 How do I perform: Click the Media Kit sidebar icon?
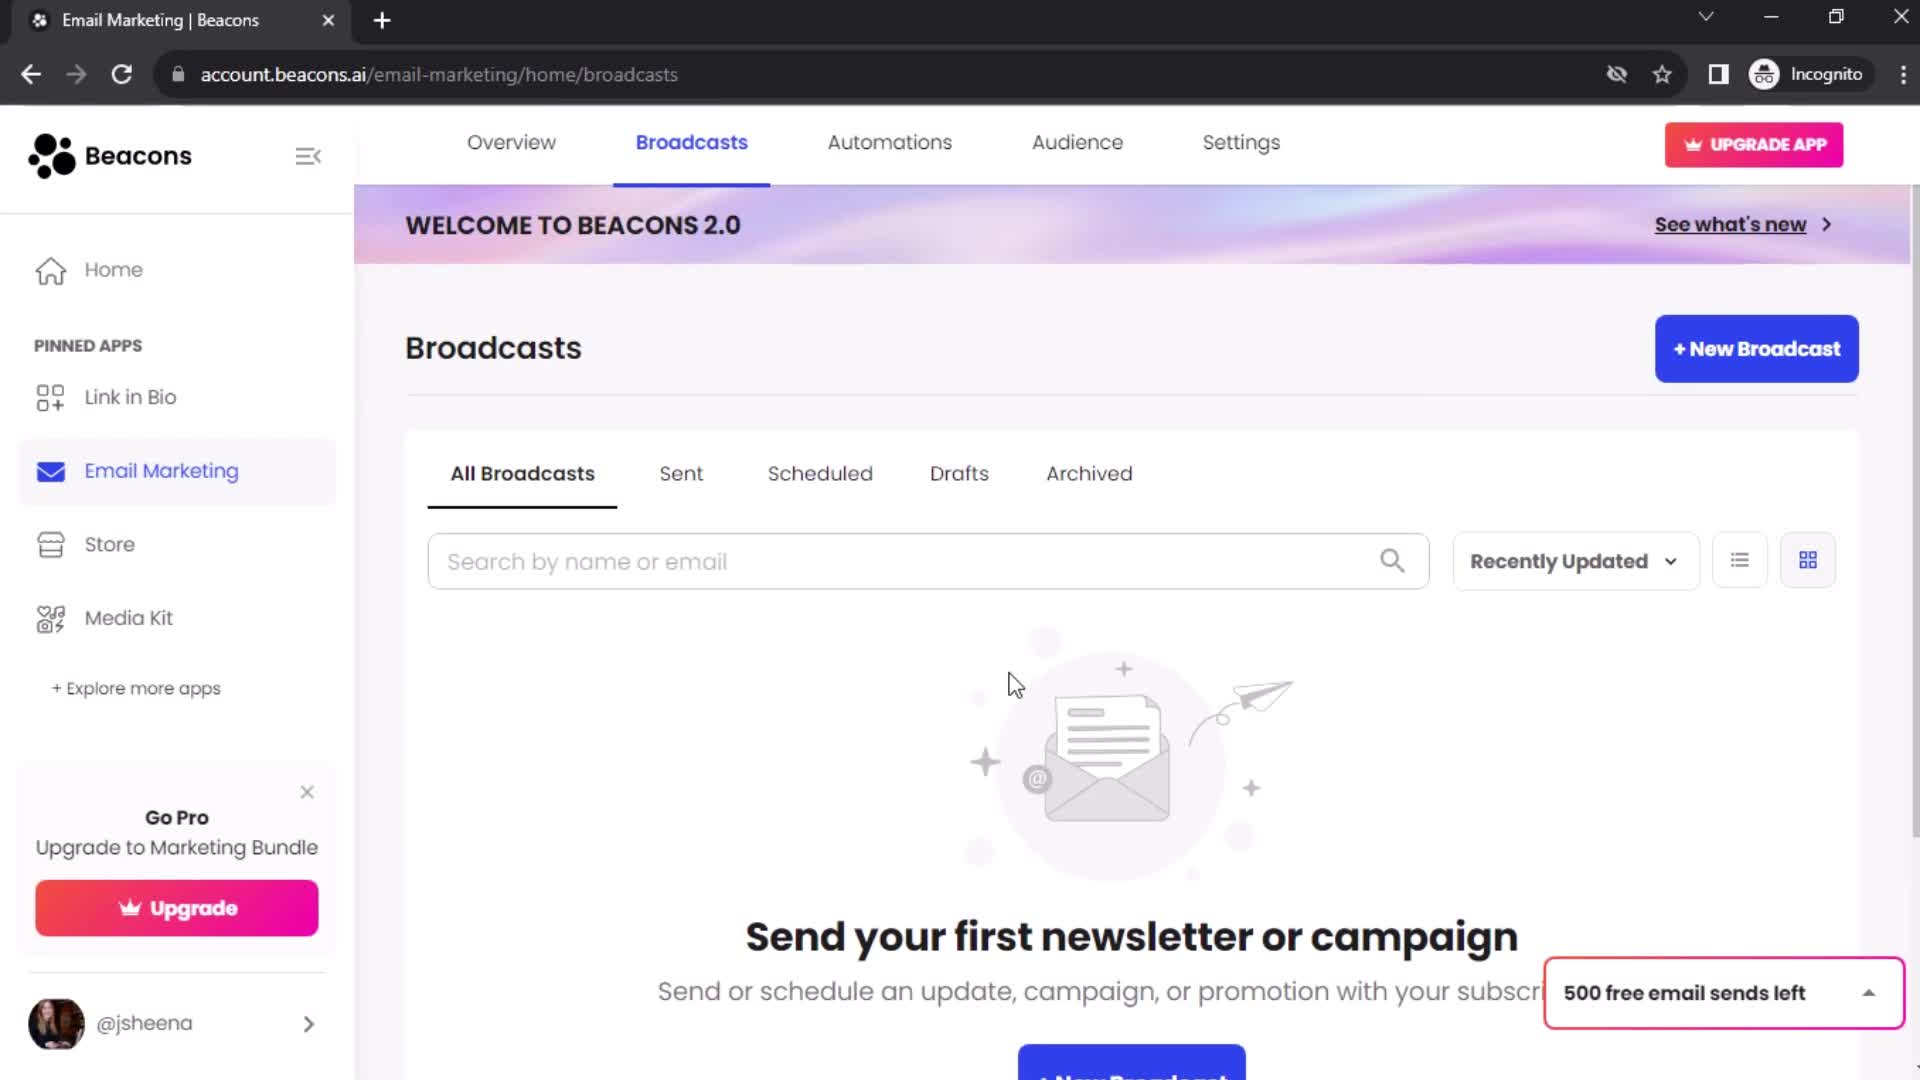49,617
